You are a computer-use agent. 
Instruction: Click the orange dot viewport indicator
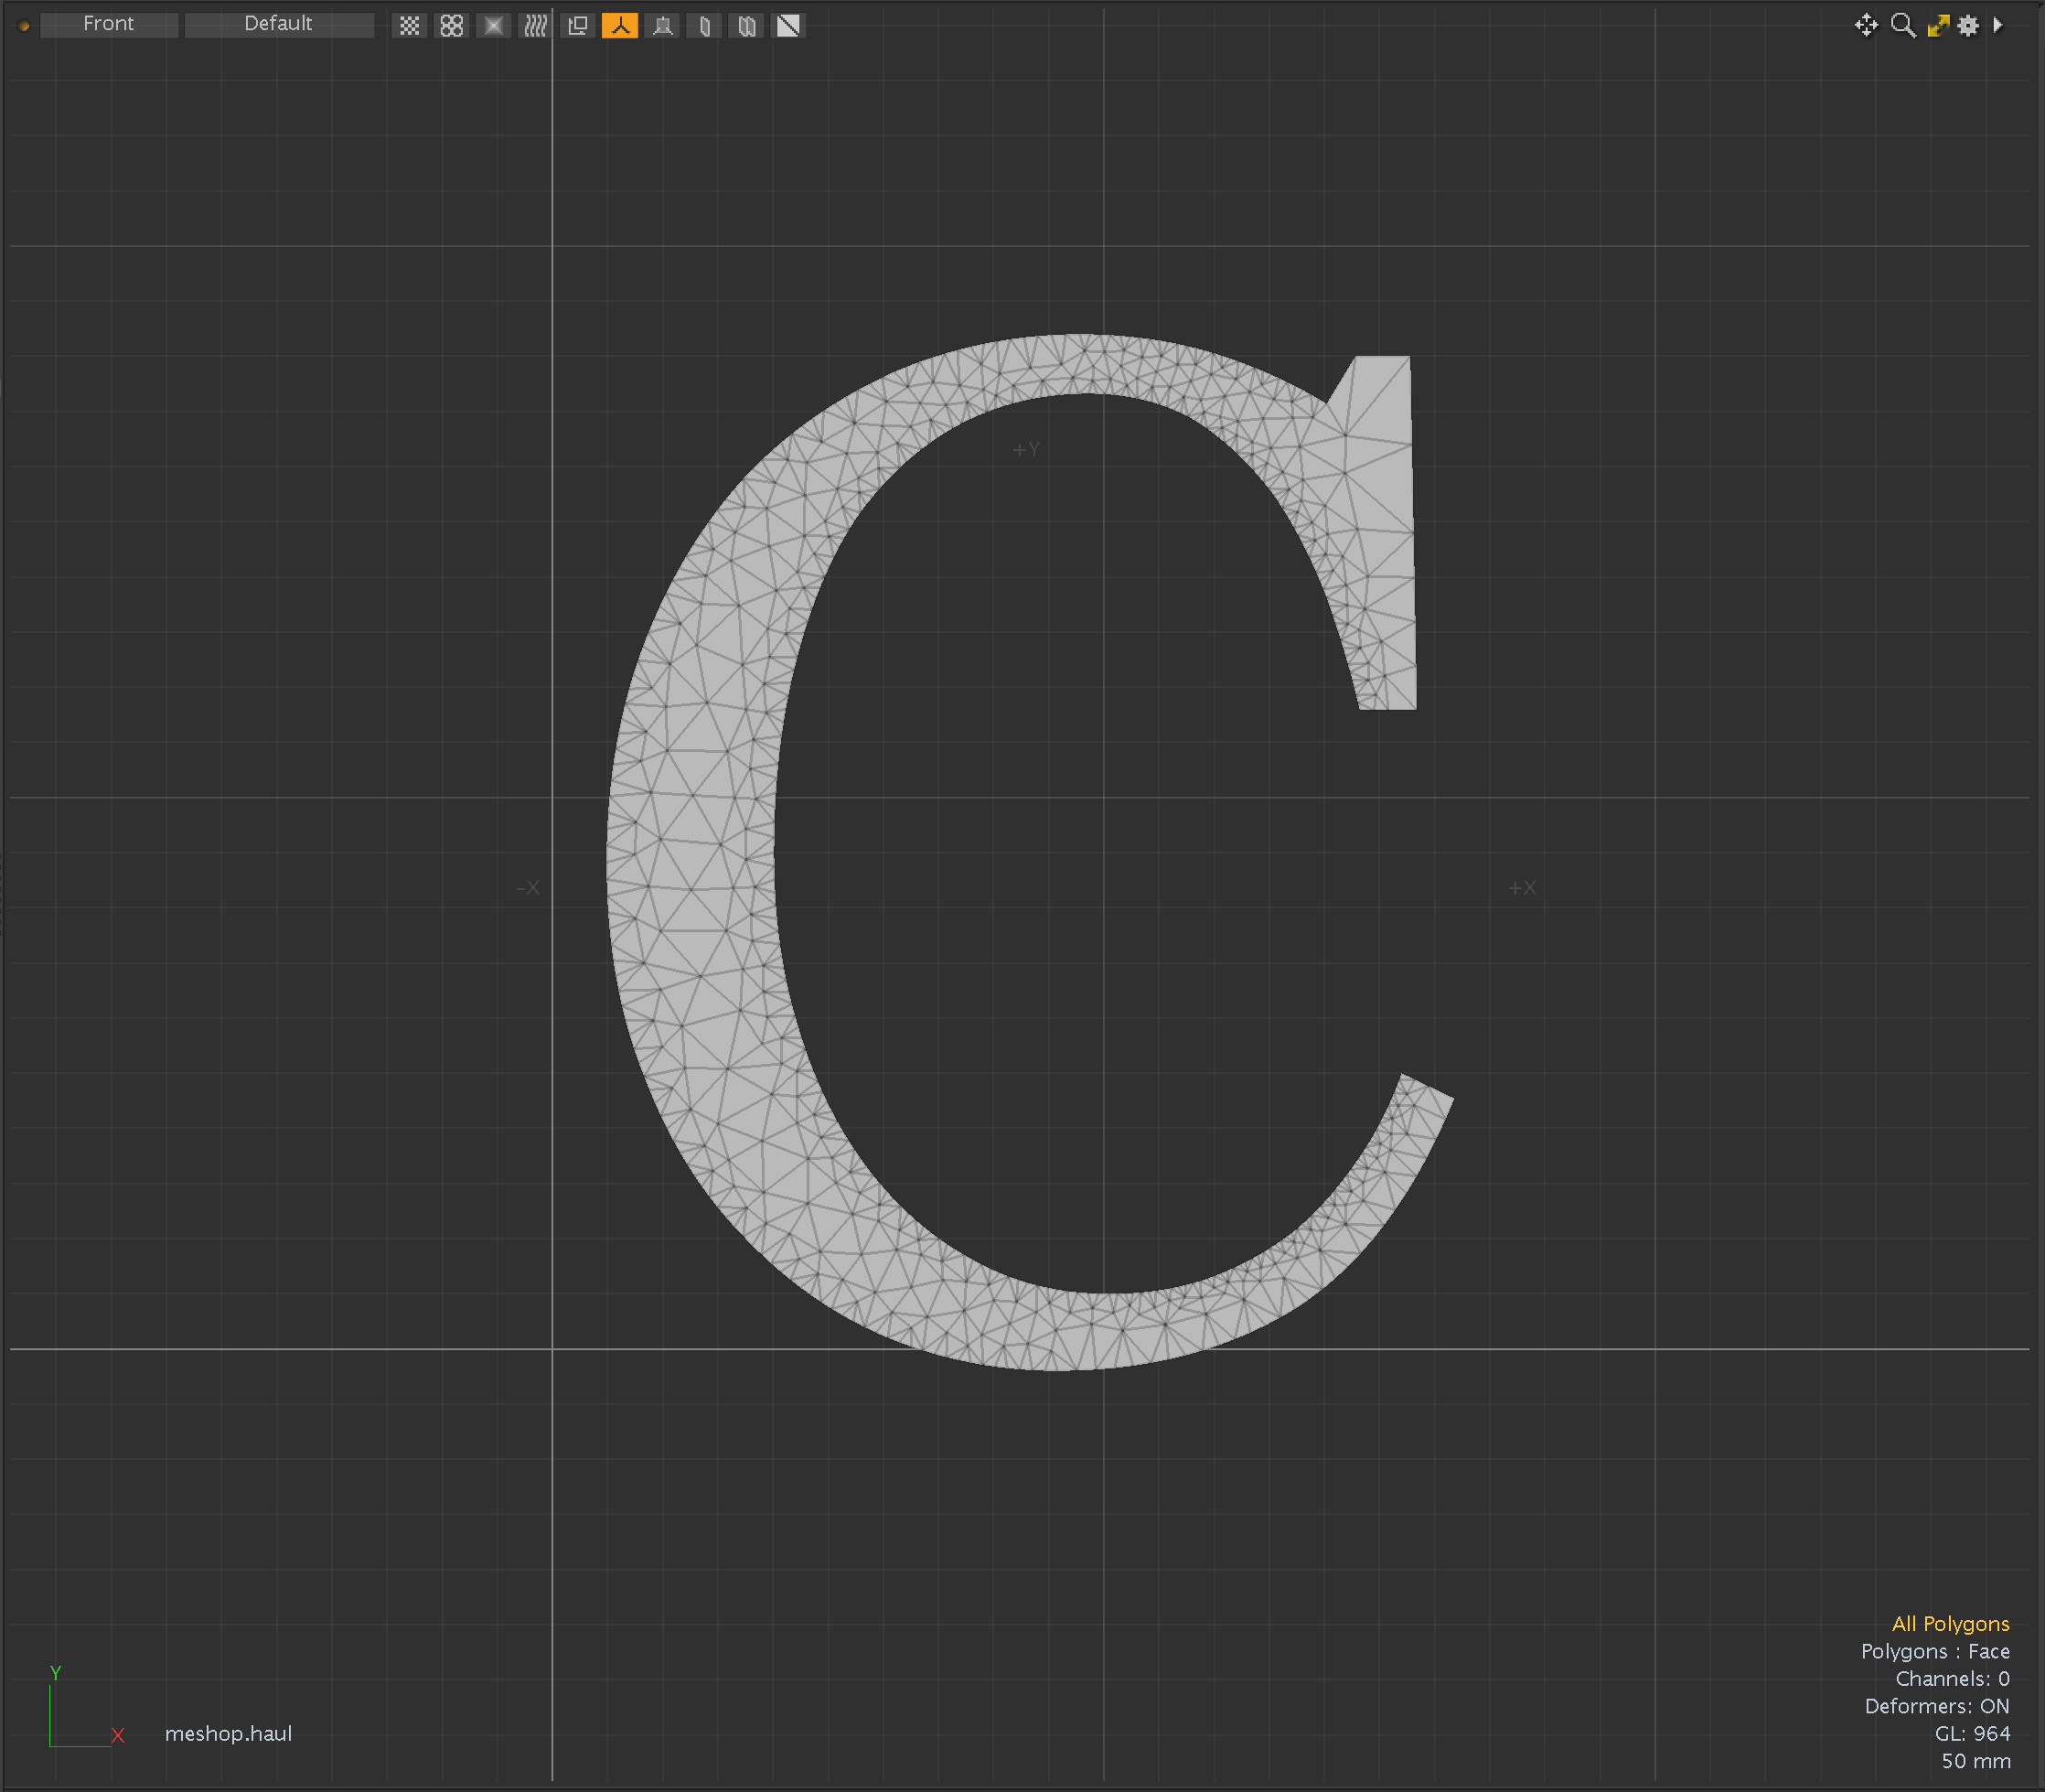coord(24,26)
